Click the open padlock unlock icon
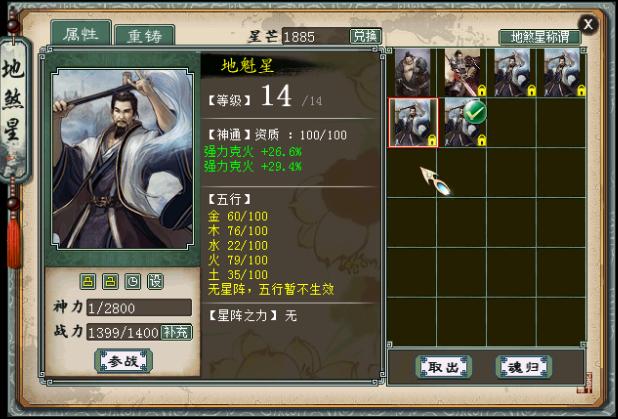The width and height of the screenshot is (618, 419). click(110, 281)
